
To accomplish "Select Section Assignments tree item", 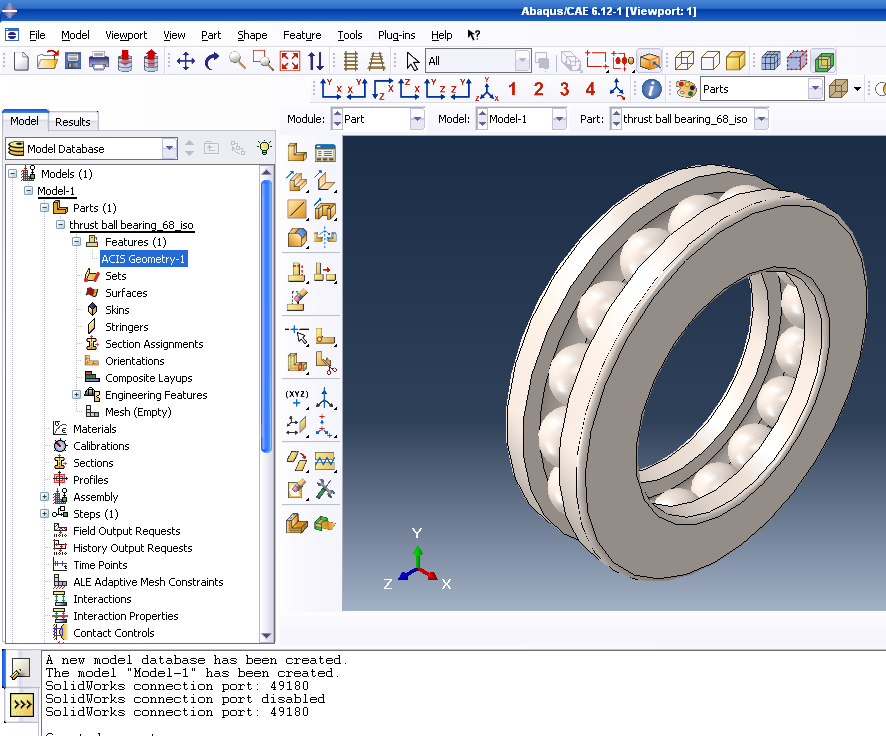I will pos(154,344).
